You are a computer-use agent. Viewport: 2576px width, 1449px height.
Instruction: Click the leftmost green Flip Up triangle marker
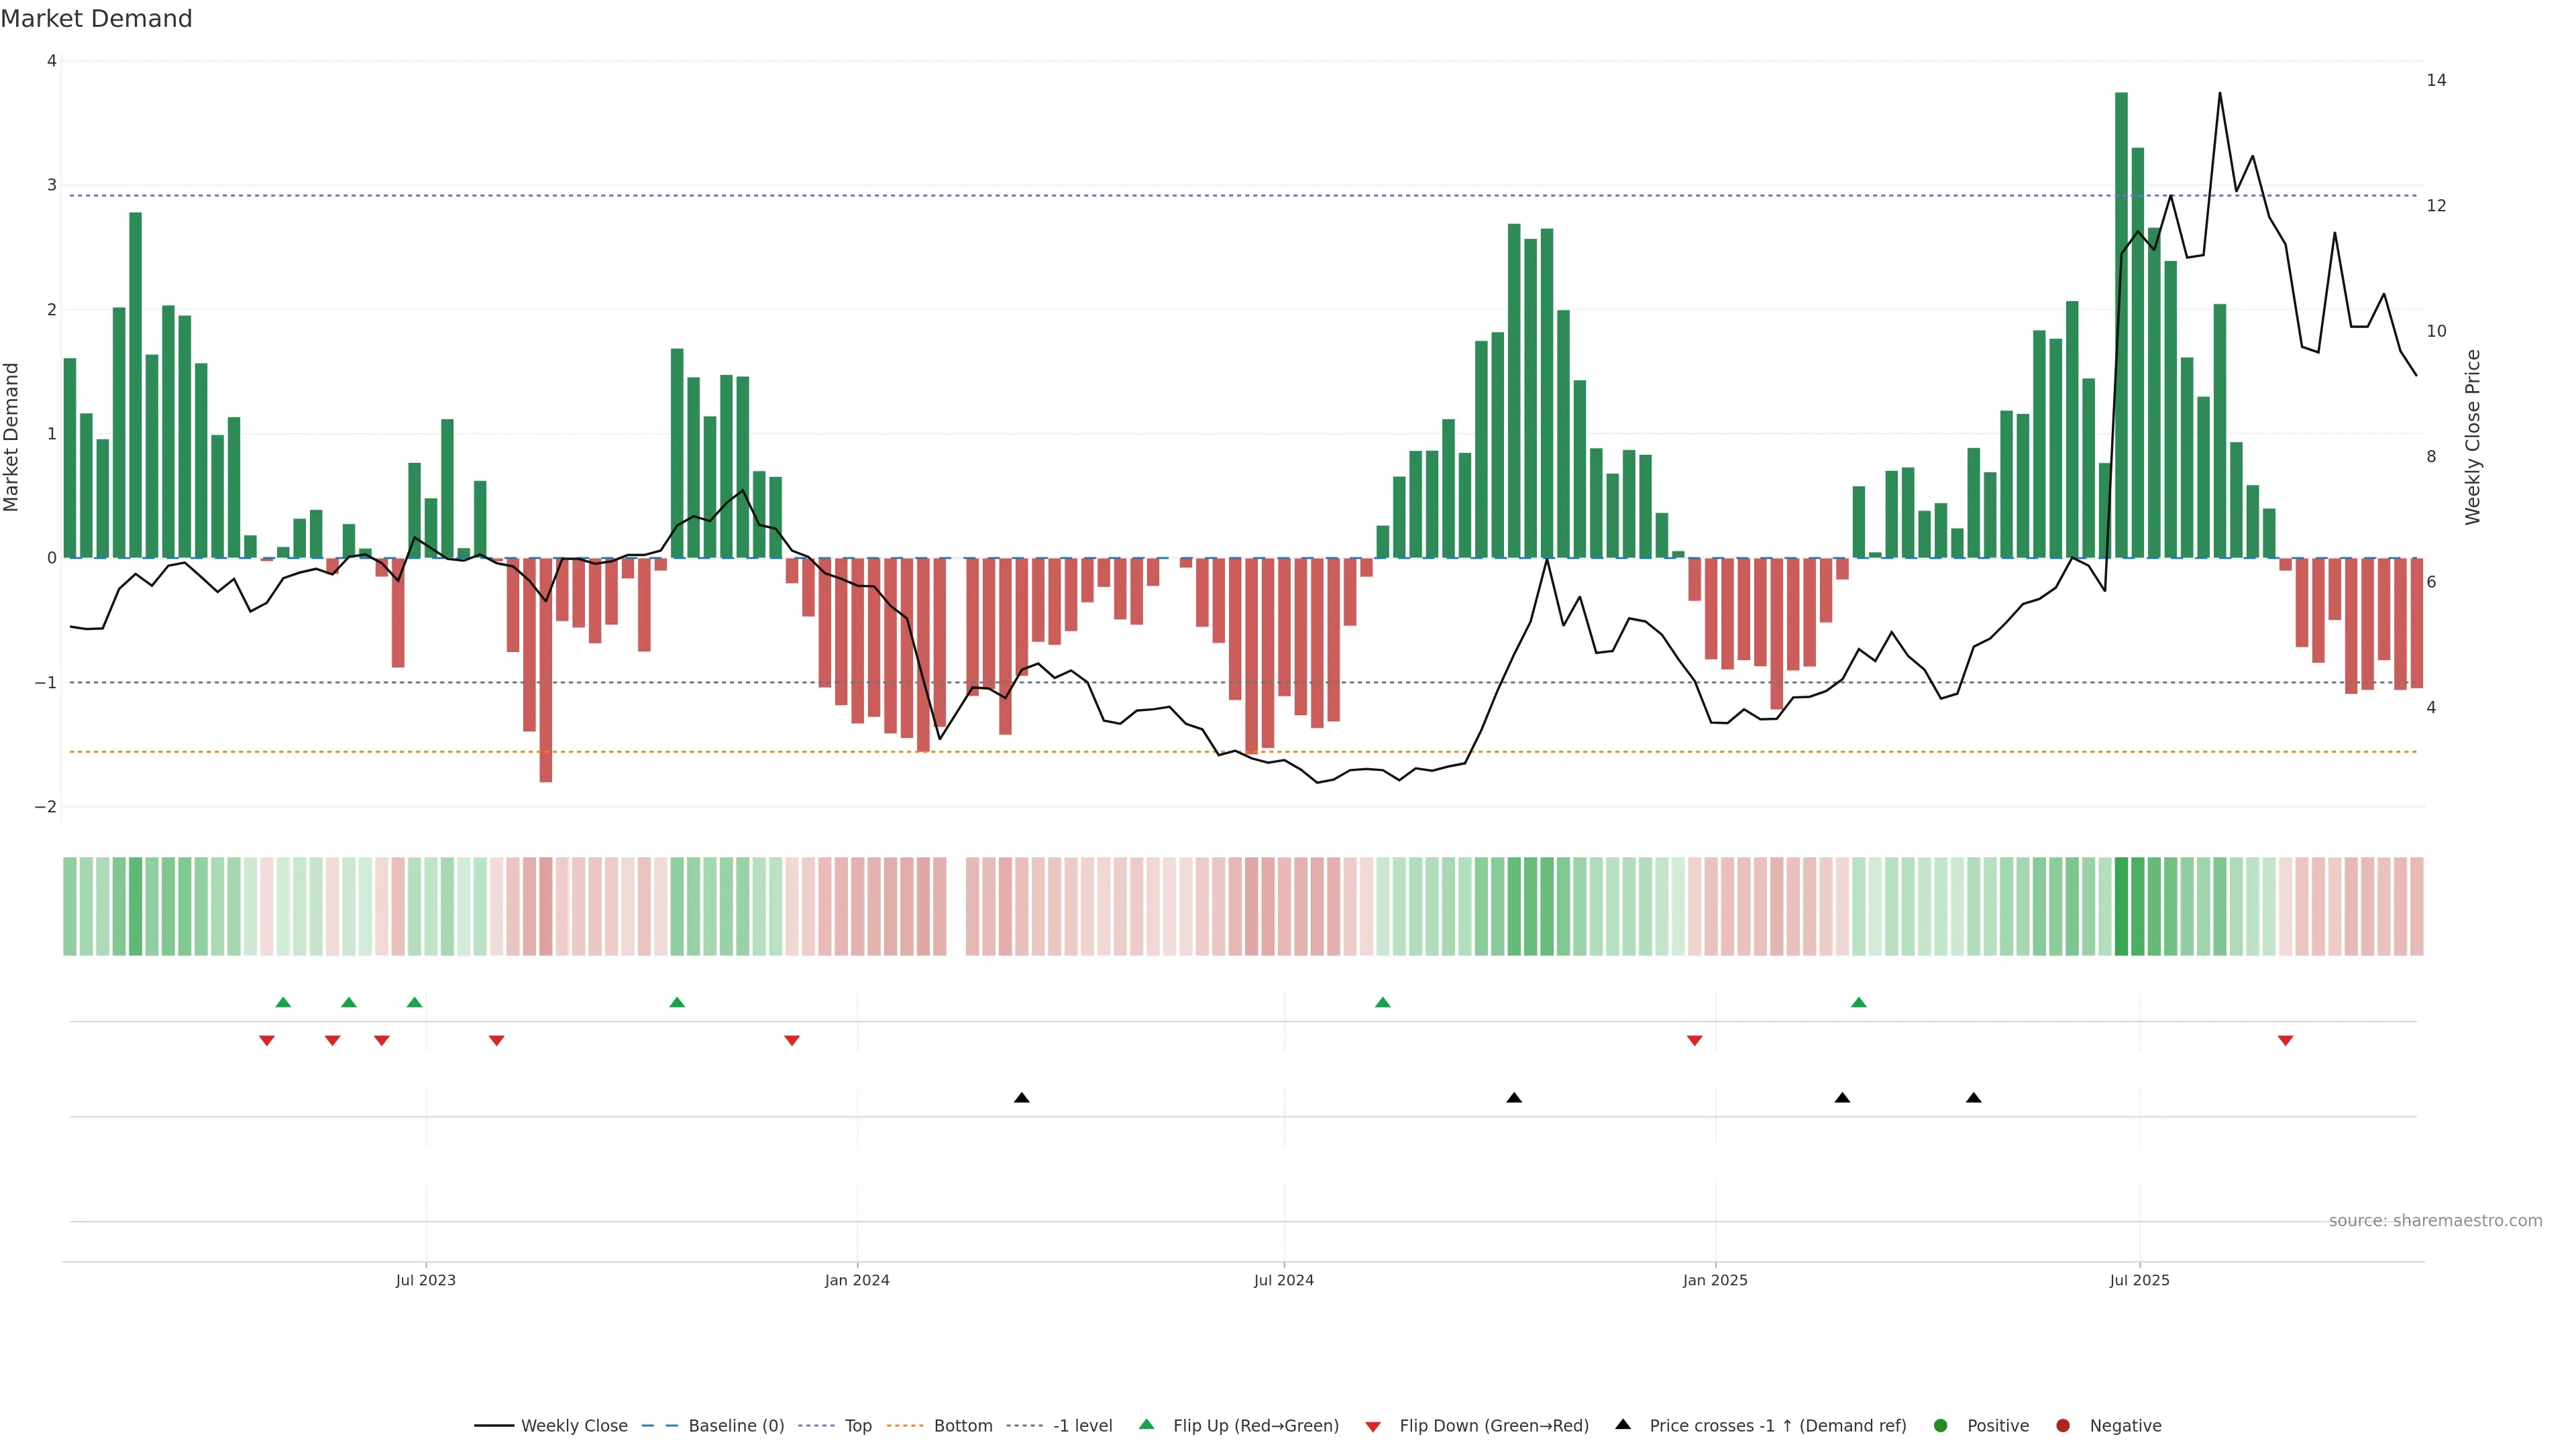click(x=283, y=1002)
